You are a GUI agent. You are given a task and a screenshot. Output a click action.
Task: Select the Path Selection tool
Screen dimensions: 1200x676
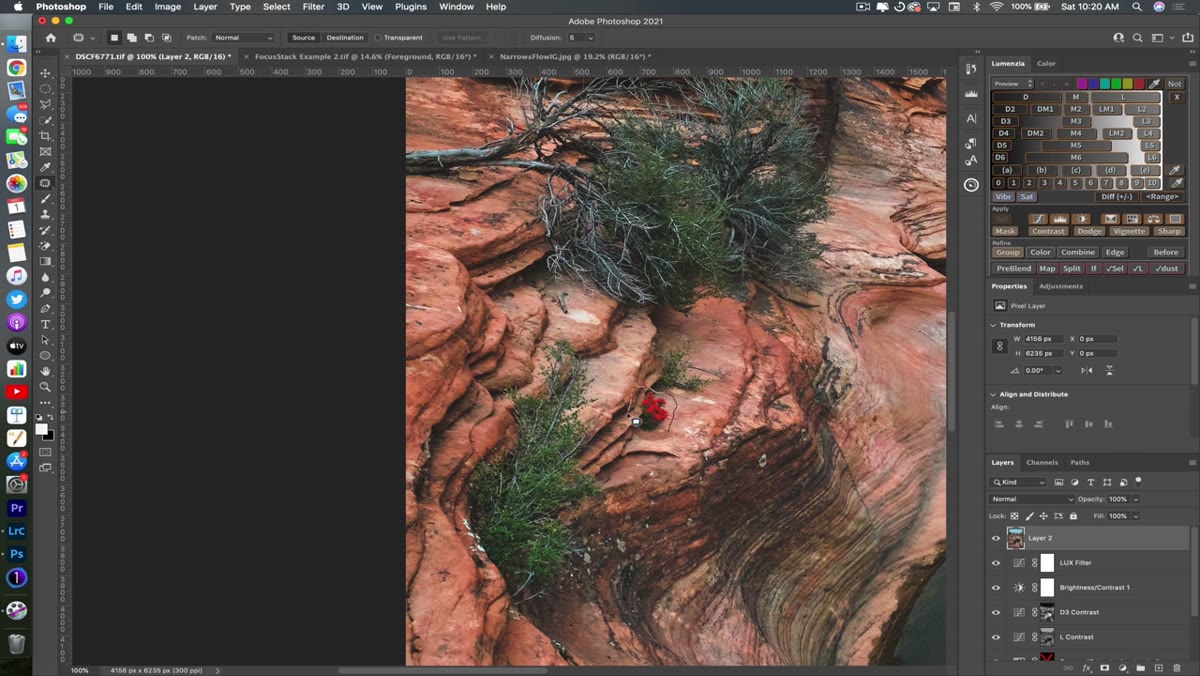point(45,340)
